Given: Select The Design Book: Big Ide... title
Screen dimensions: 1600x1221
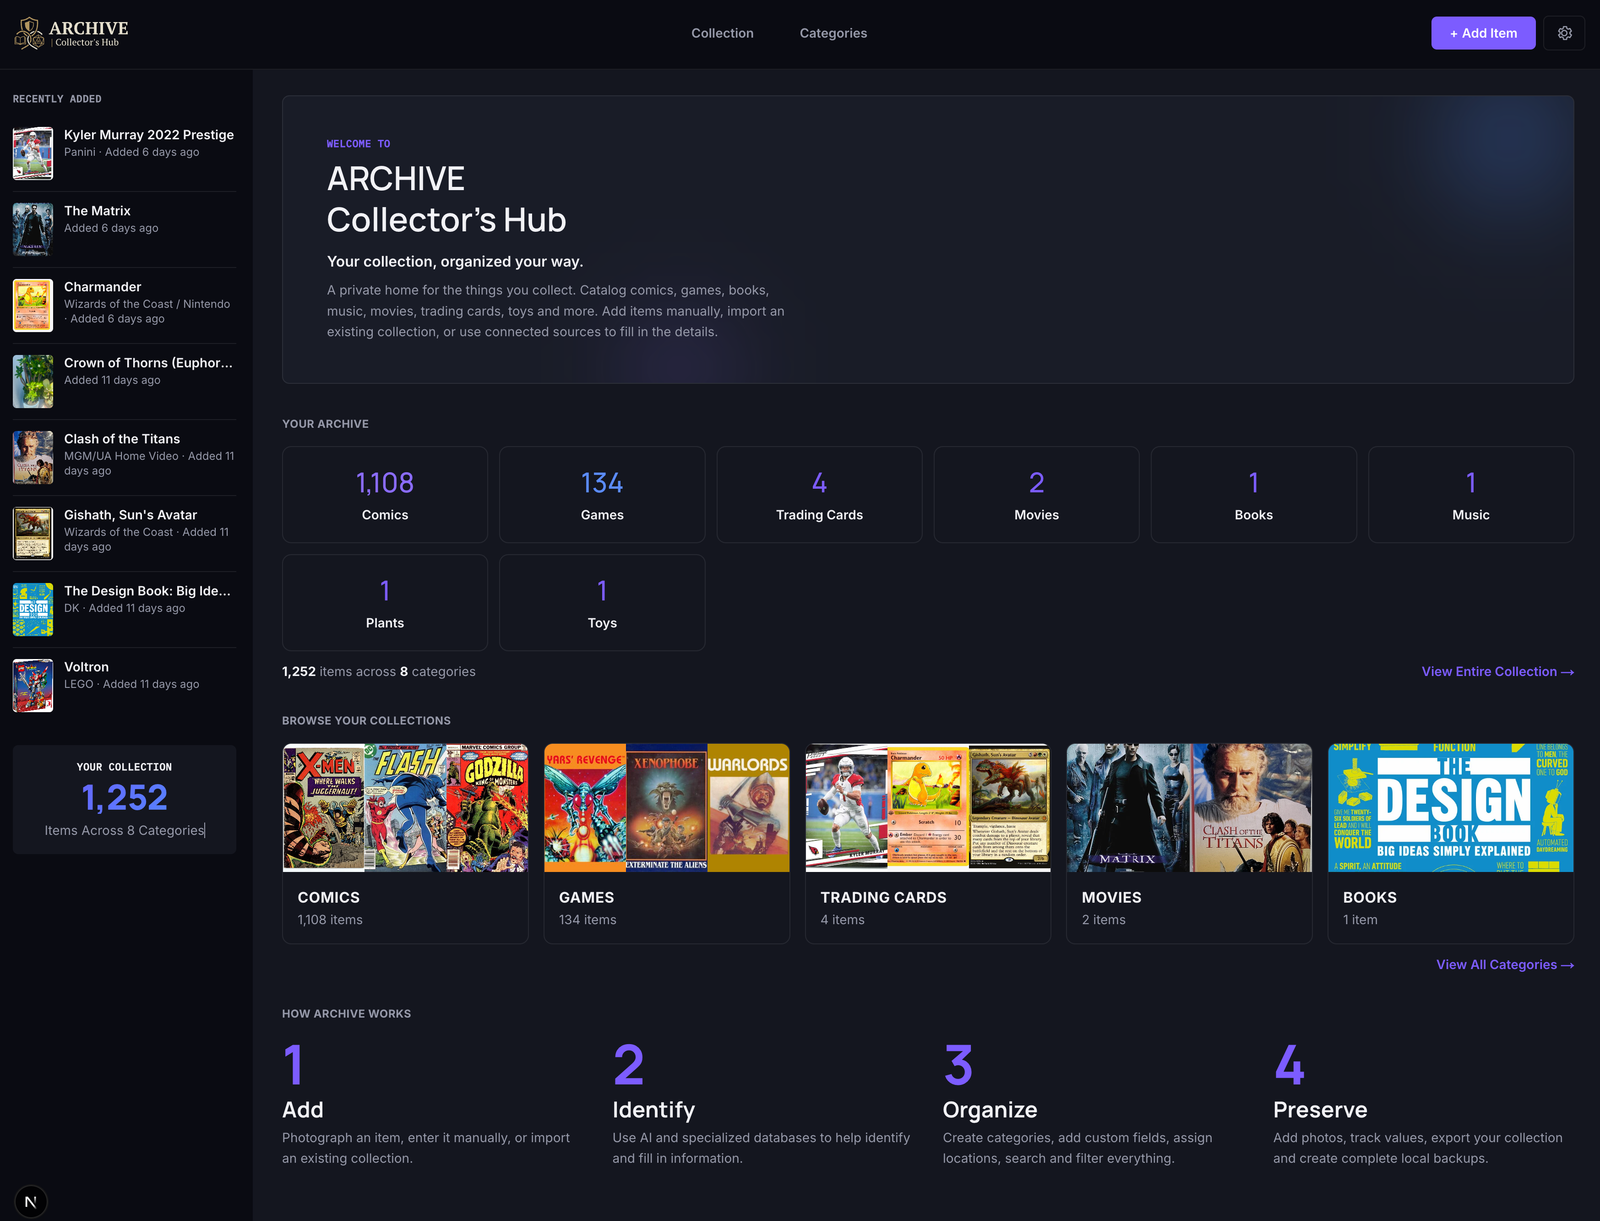Looking at the screenshot, I should 147,591.
